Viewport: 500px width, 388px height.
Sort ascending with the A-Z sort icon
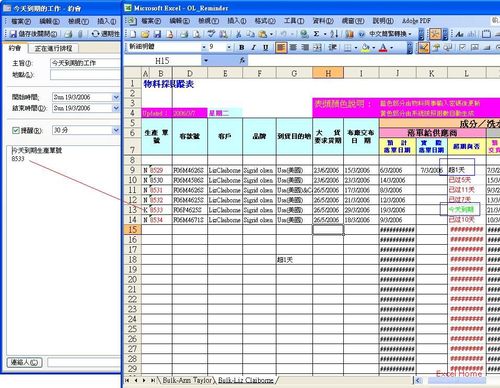334,34
